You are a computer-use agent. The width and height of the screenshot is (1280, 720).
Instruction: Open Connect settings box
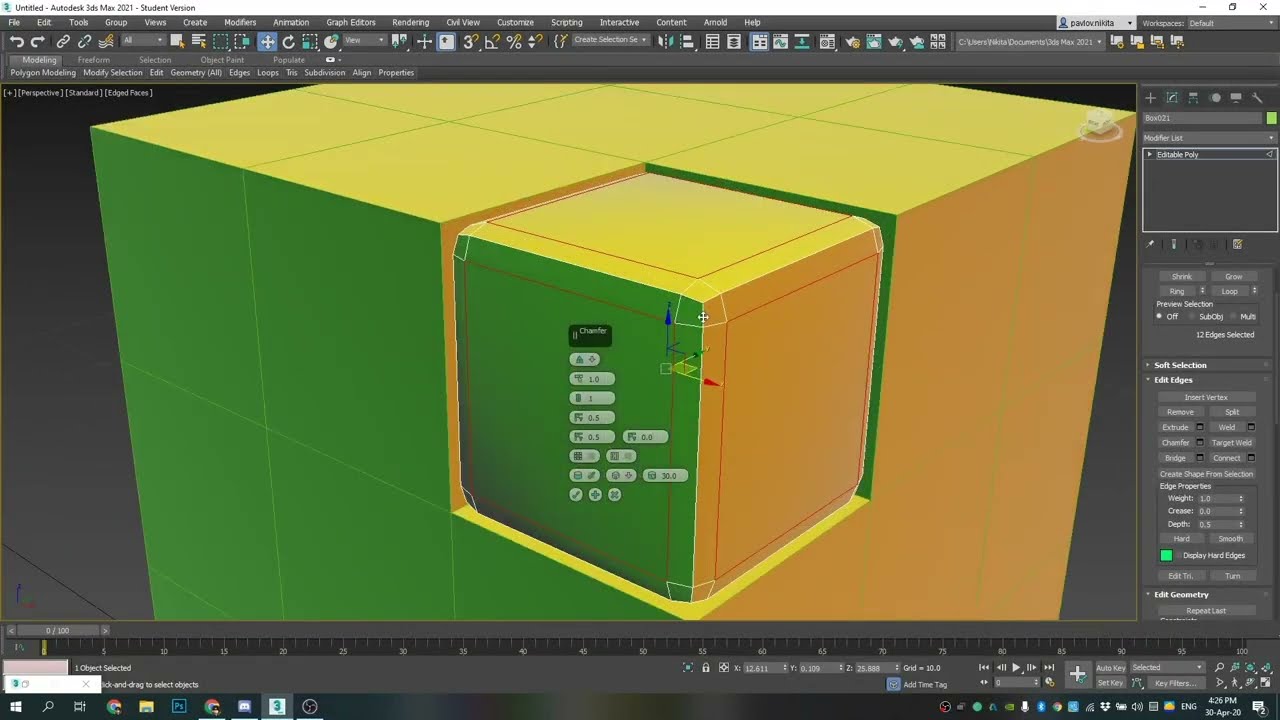pos(1251,458)
